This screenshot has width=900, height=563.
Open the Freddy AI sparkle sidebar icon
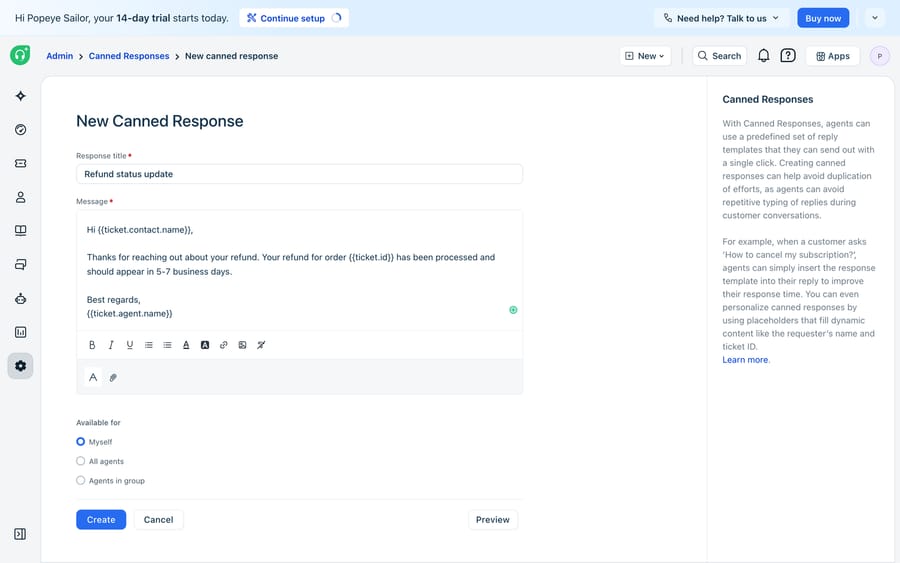point(21,96)
